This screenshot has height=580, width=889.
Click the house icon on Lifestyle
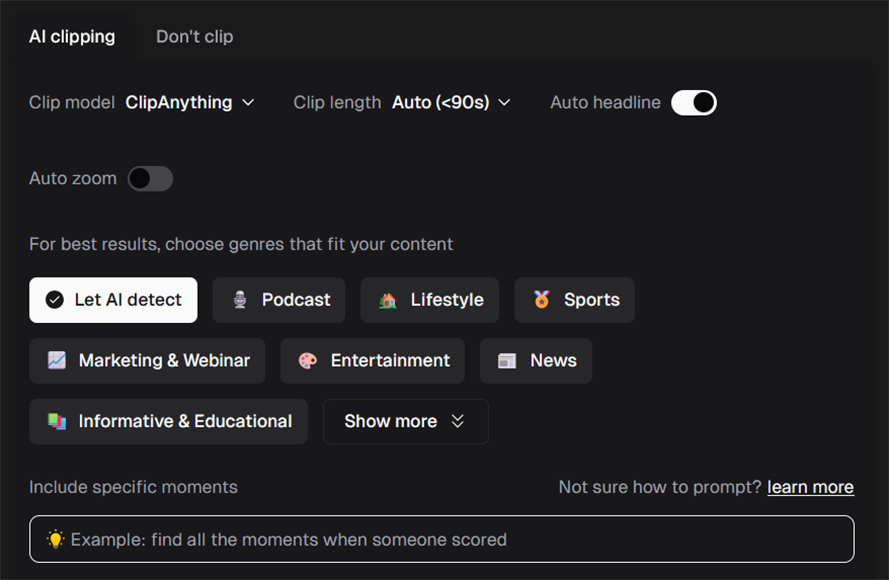(388, 300)
